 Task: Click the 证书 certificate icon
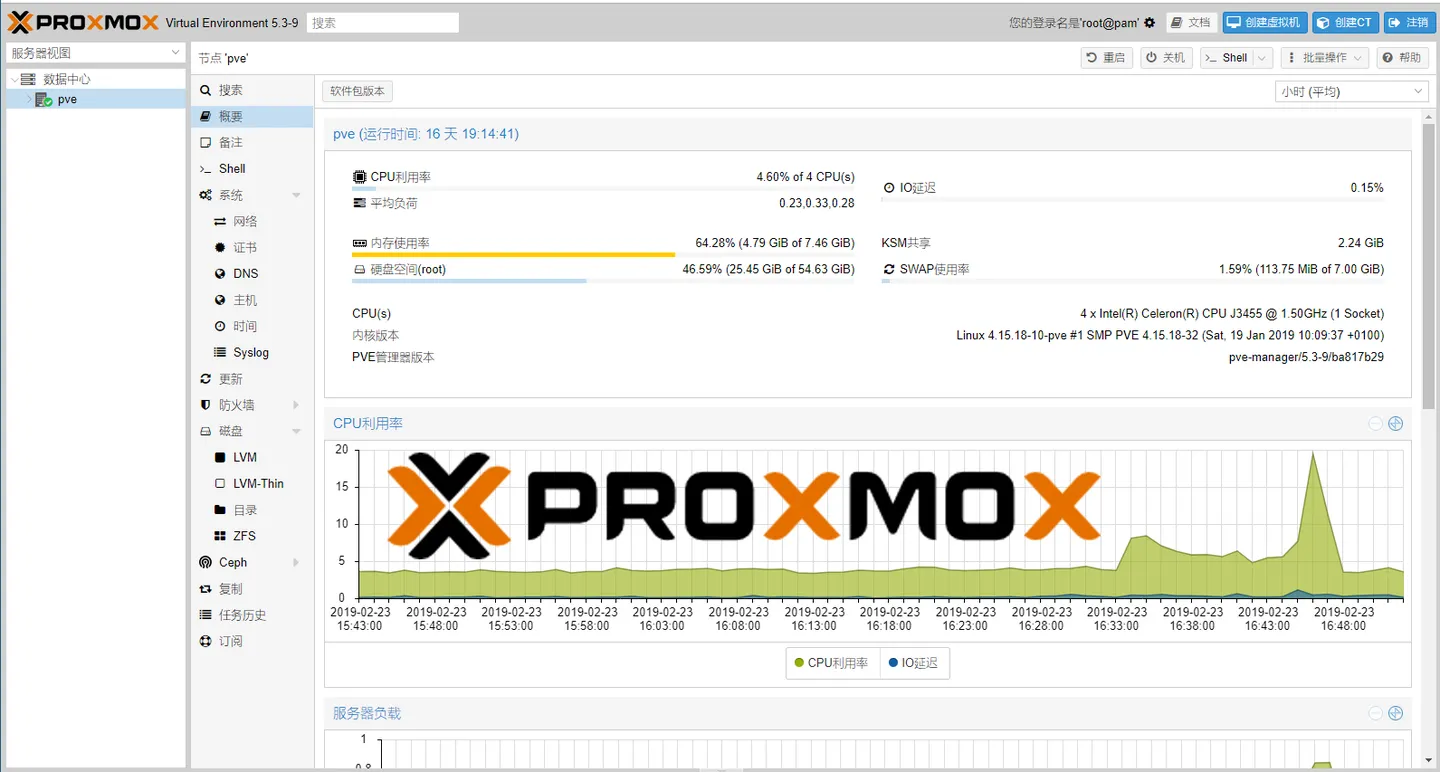click(x=220, y=248)
